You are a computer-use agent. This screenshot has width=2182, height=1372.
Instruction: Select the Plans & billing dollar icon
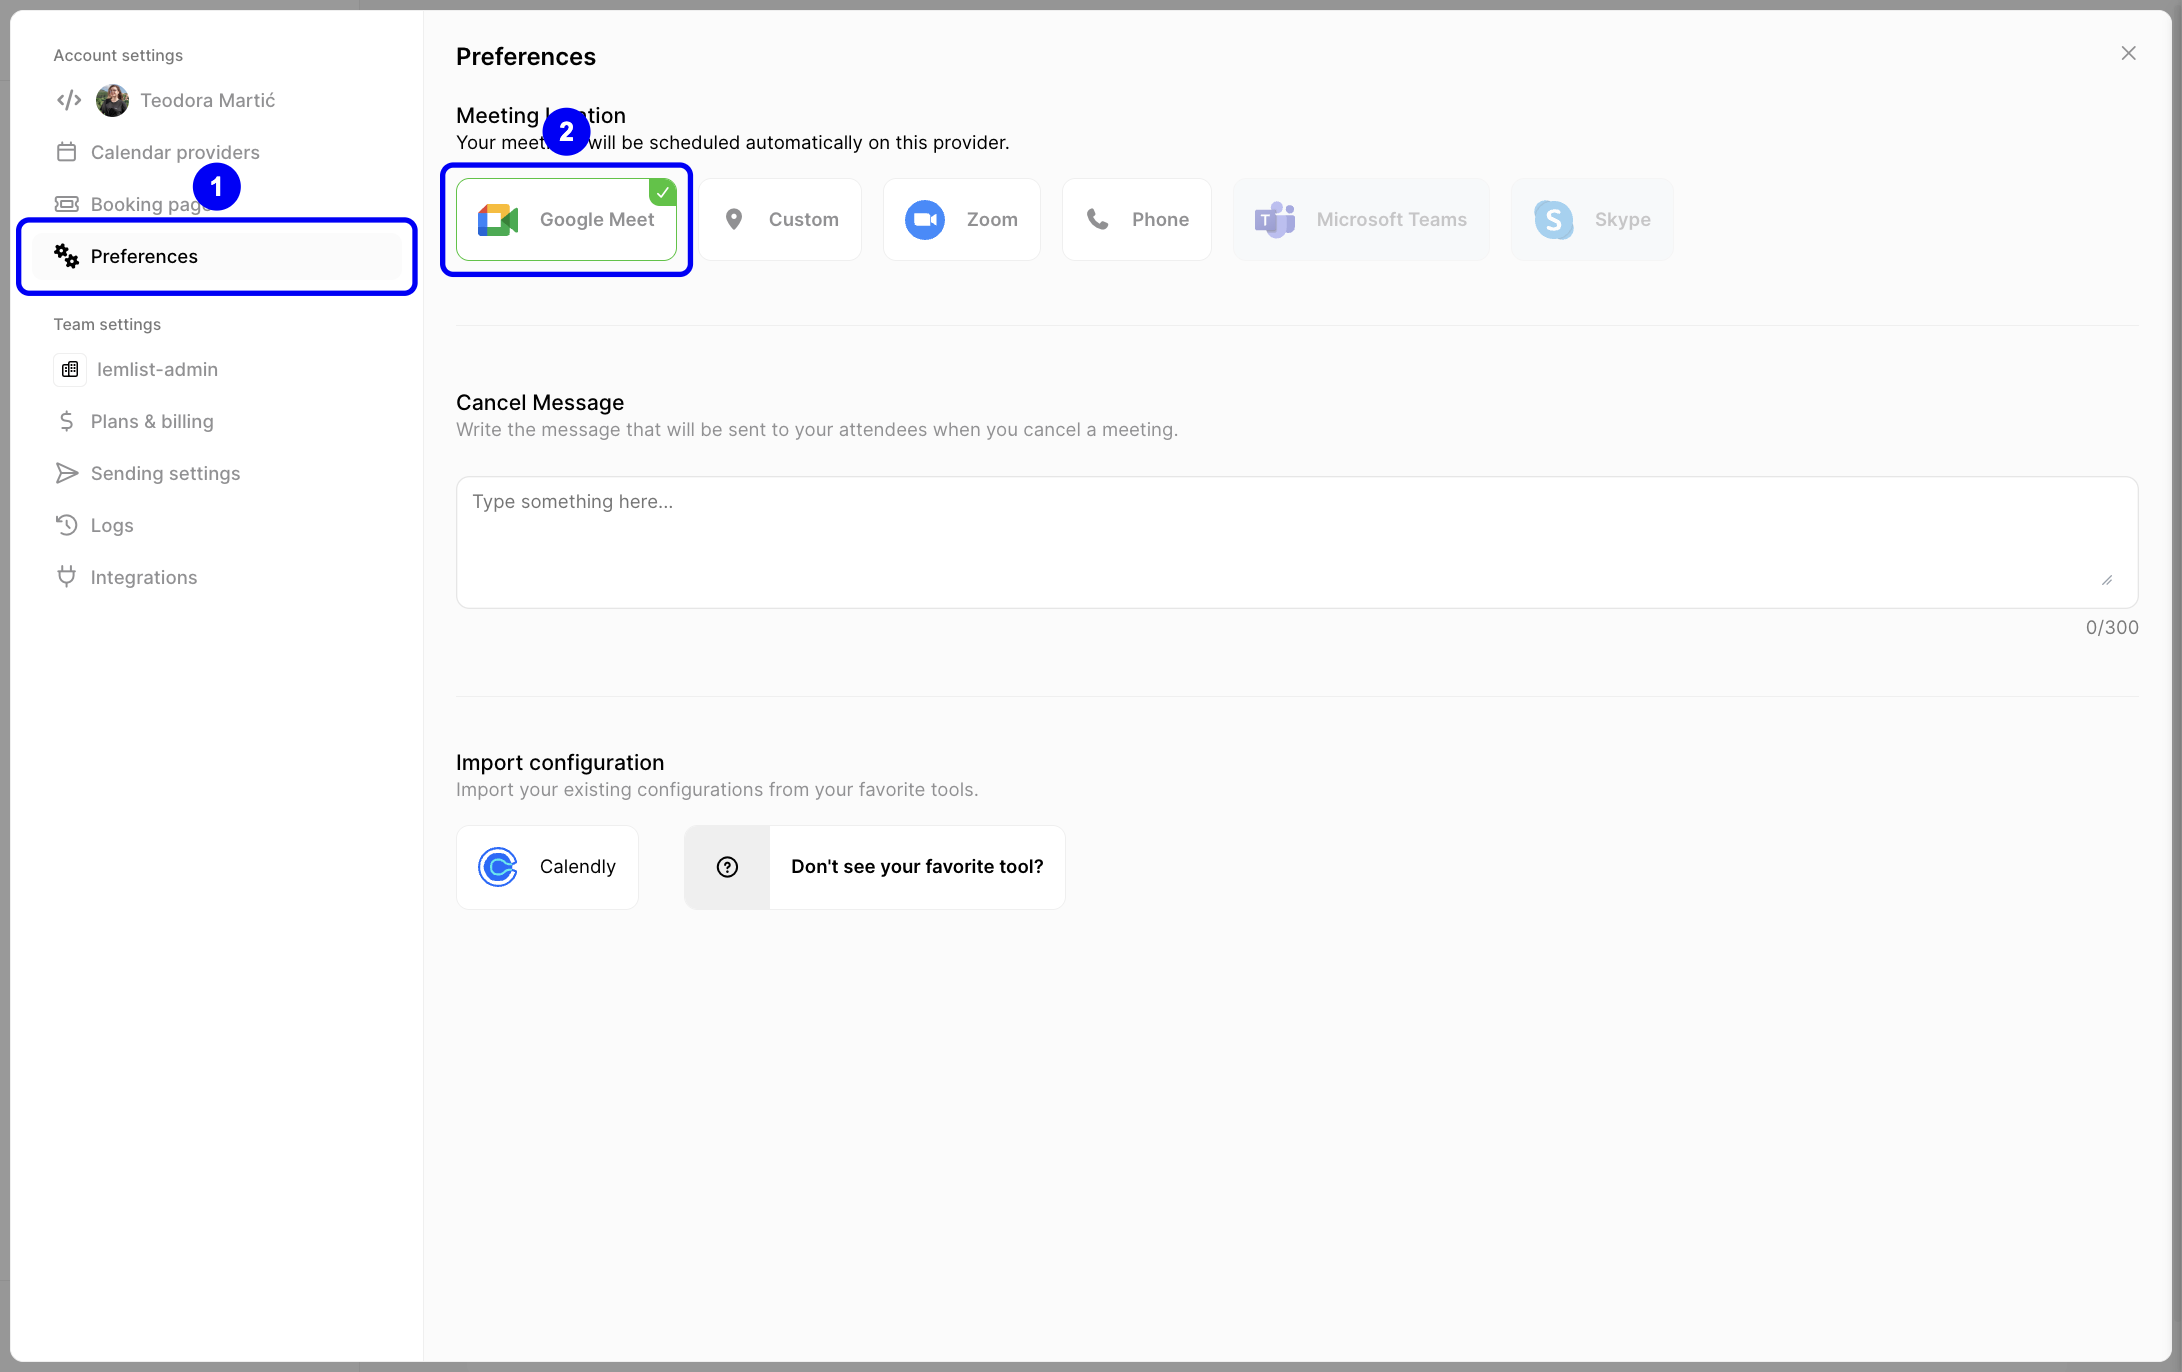coord(66,421)
